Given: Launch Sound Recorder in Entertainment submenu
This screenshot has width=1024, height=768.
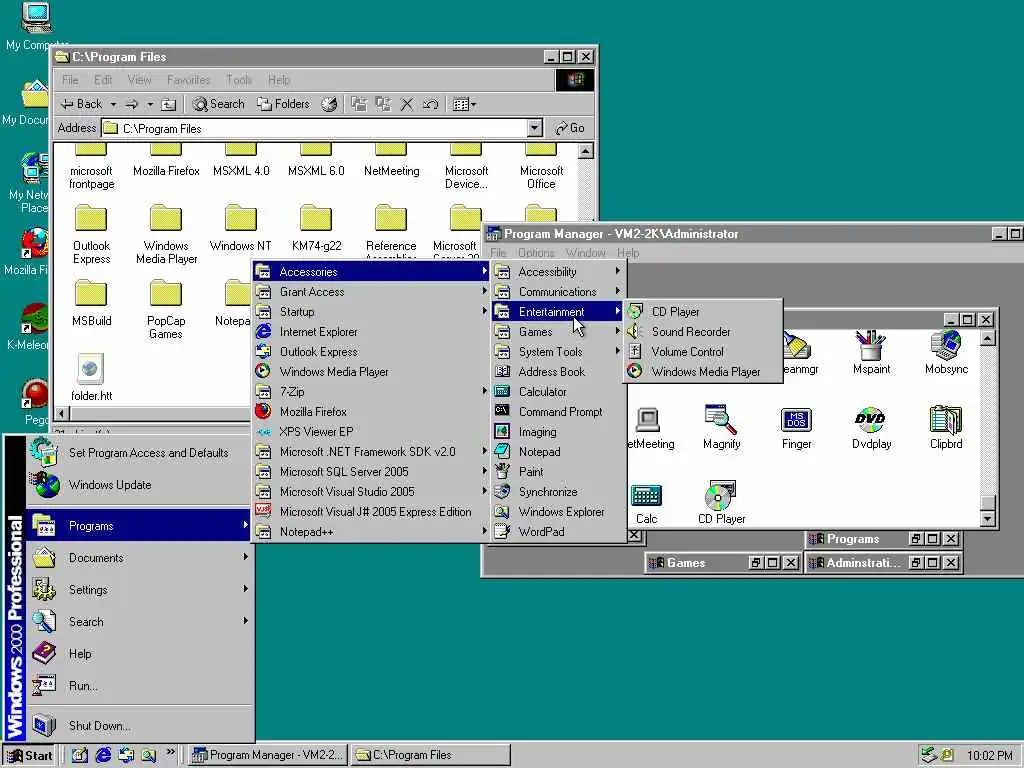Looking at the screenshot, I should [x=703, y=332].
